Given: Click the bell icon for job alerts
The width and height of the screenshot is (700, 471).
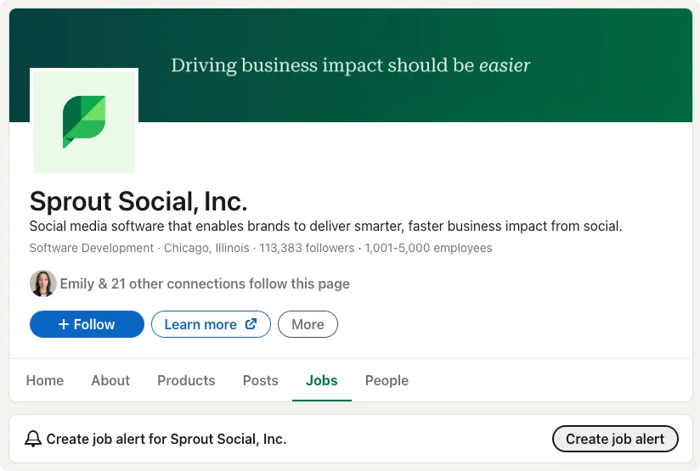Looking at the screenshot, I should [33, 439].
